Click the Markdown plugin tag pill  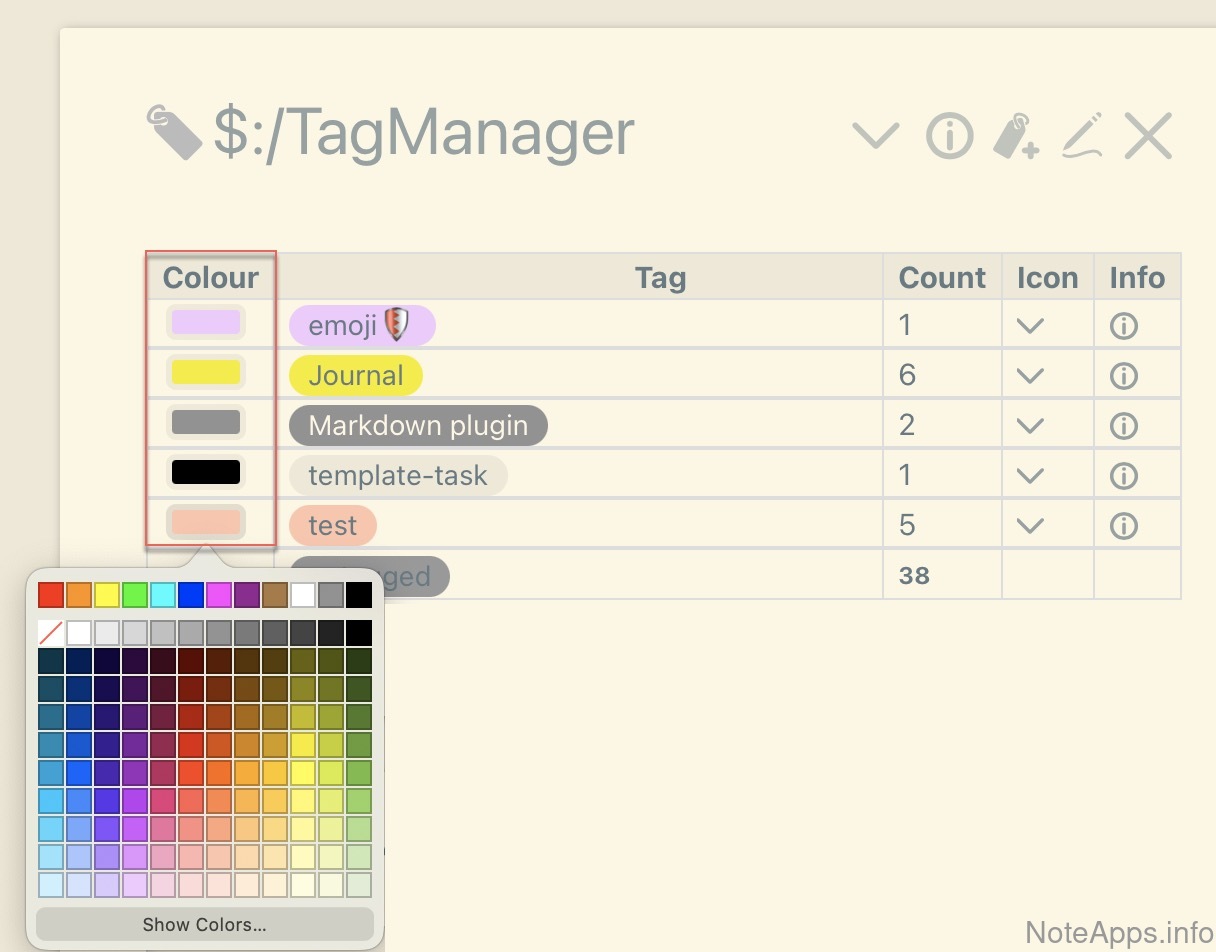pos(417,426)
